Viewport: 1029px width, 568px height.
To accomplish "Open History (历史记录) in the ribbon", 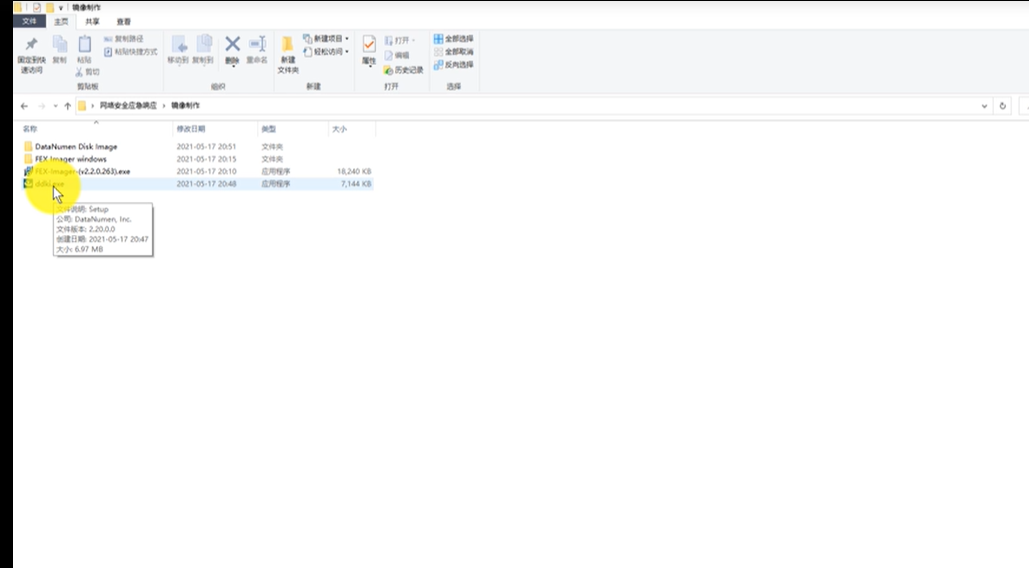I will coord(404,70).
